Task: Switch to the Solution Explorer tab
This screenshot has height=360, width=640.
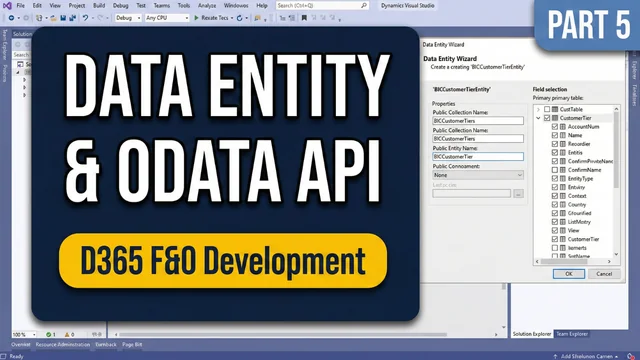Action: click(x=532, y=334)
